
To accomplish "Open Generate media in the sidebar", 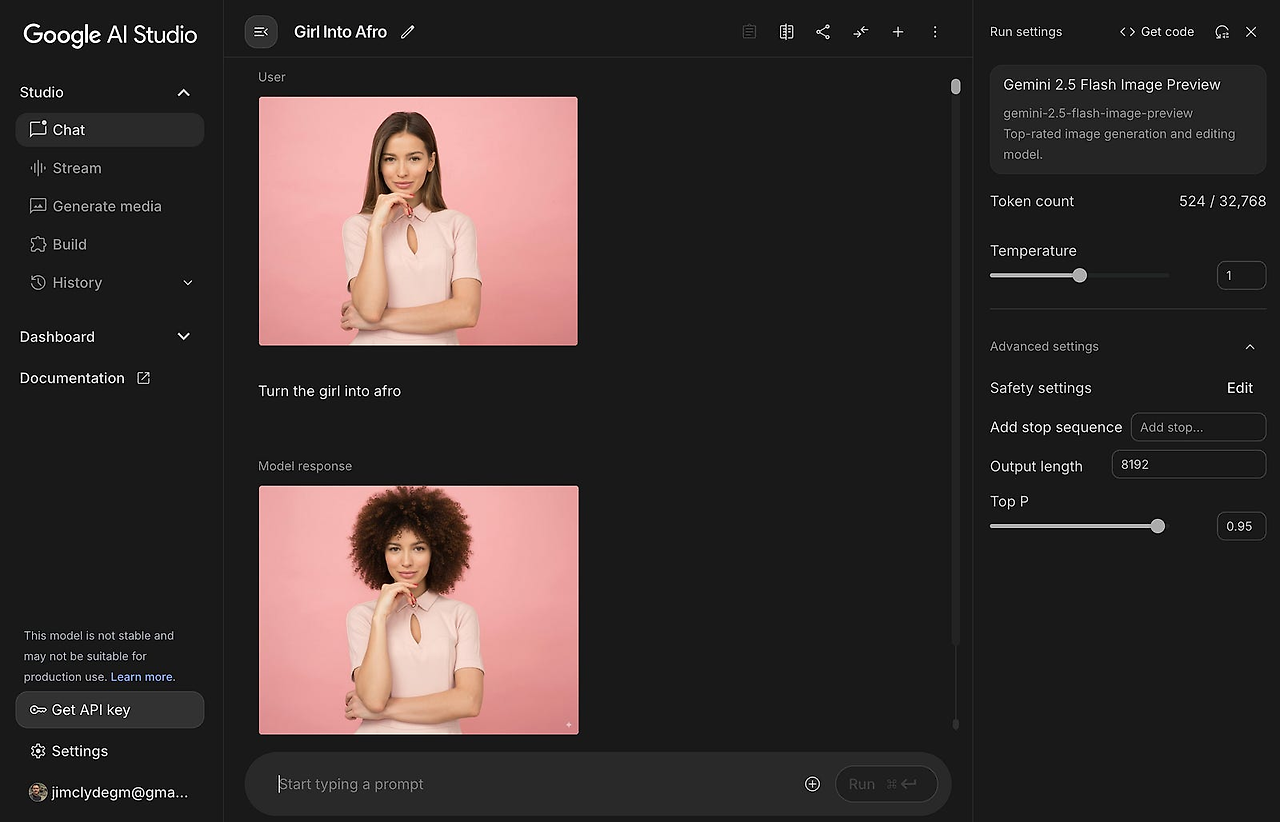I will pyautogui.click(x=107, y=206).
